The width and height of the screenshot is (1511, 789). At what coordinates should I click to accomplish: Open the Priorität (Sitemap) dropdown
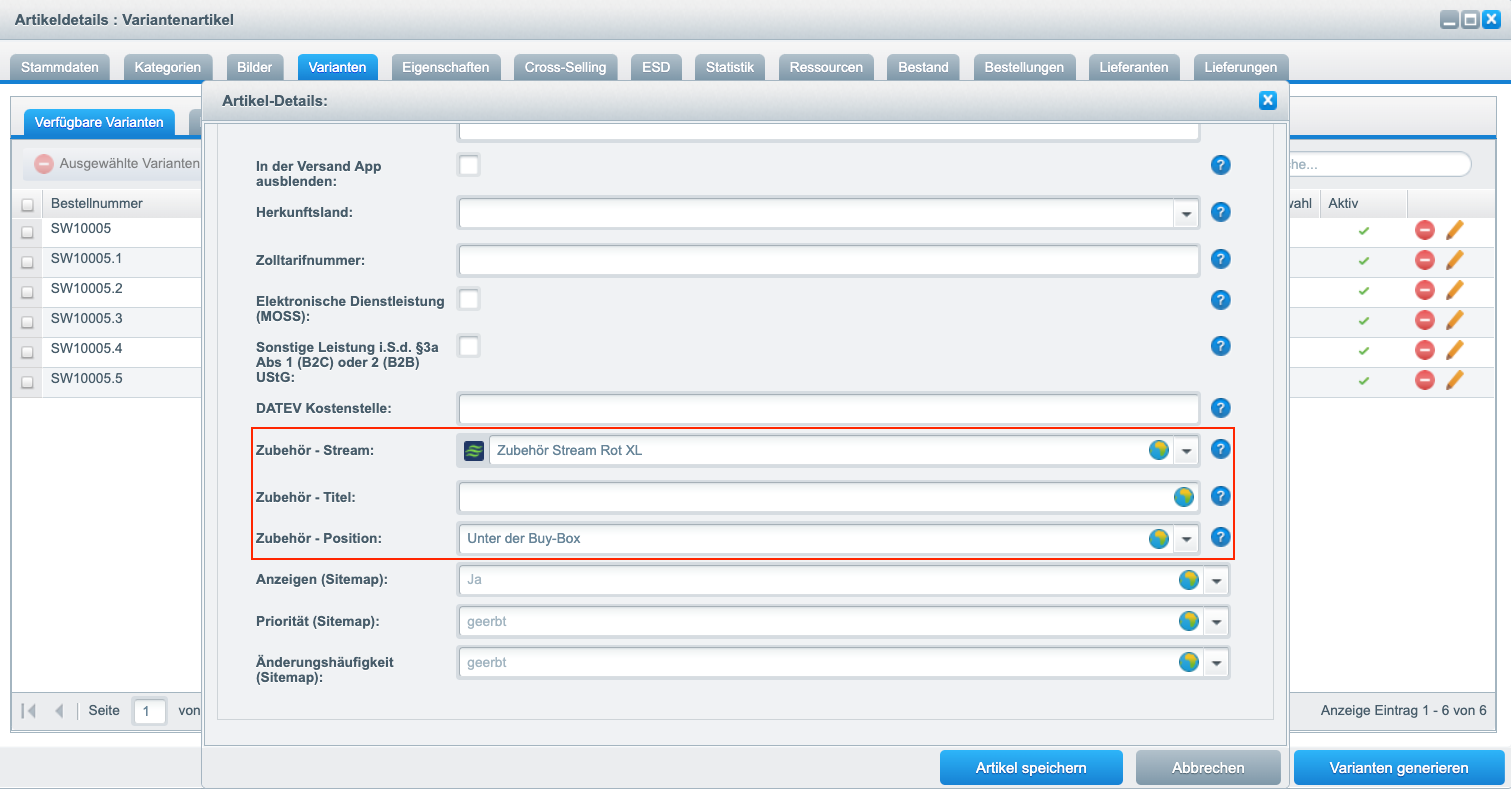[x=1216, y=622]
